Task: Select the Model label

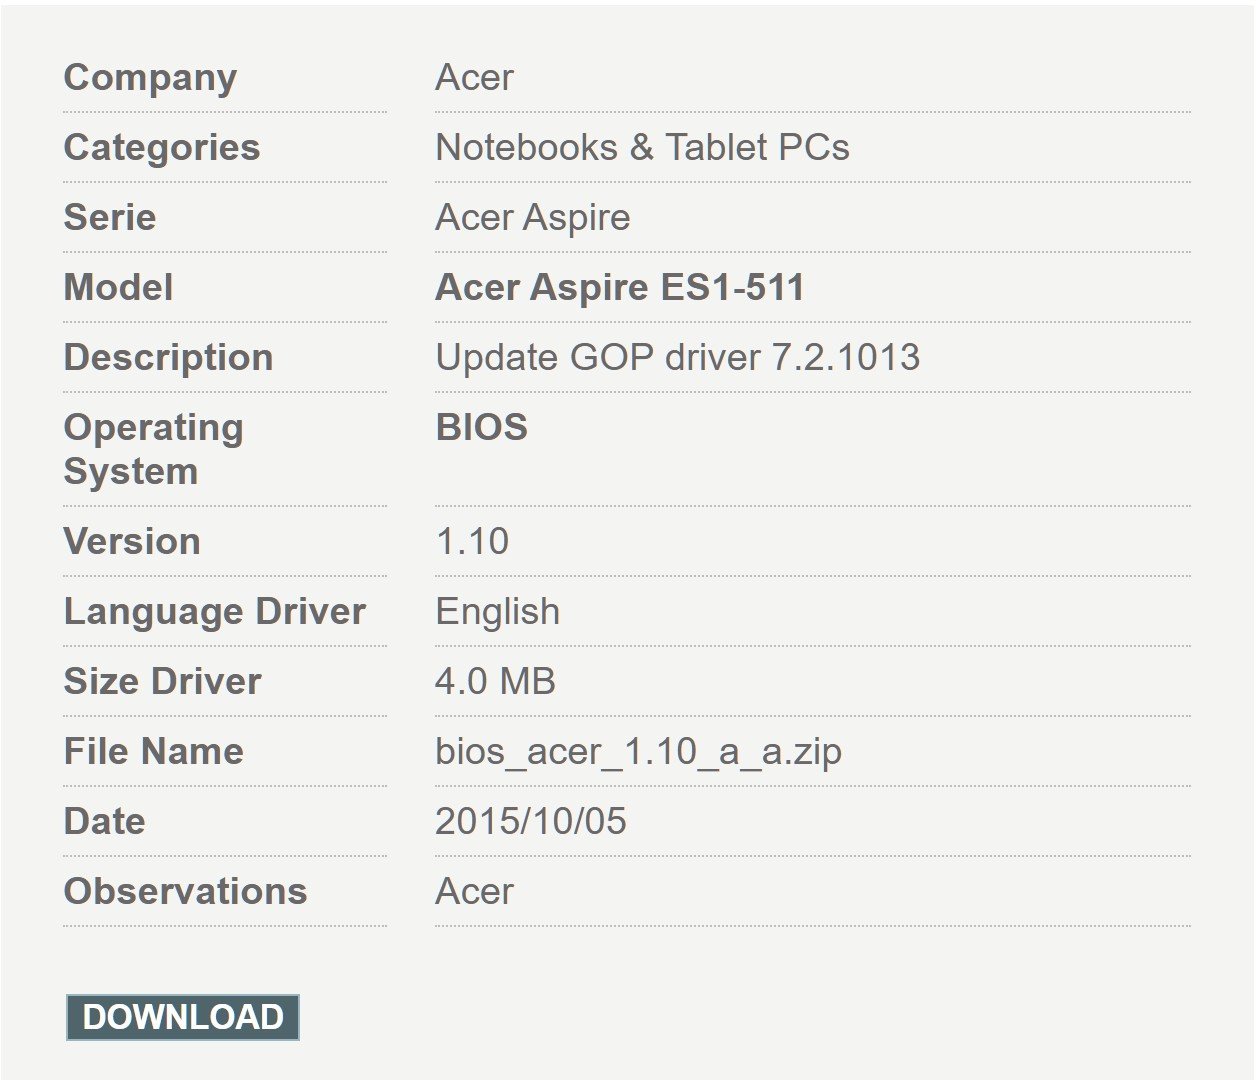Action: 118,287
